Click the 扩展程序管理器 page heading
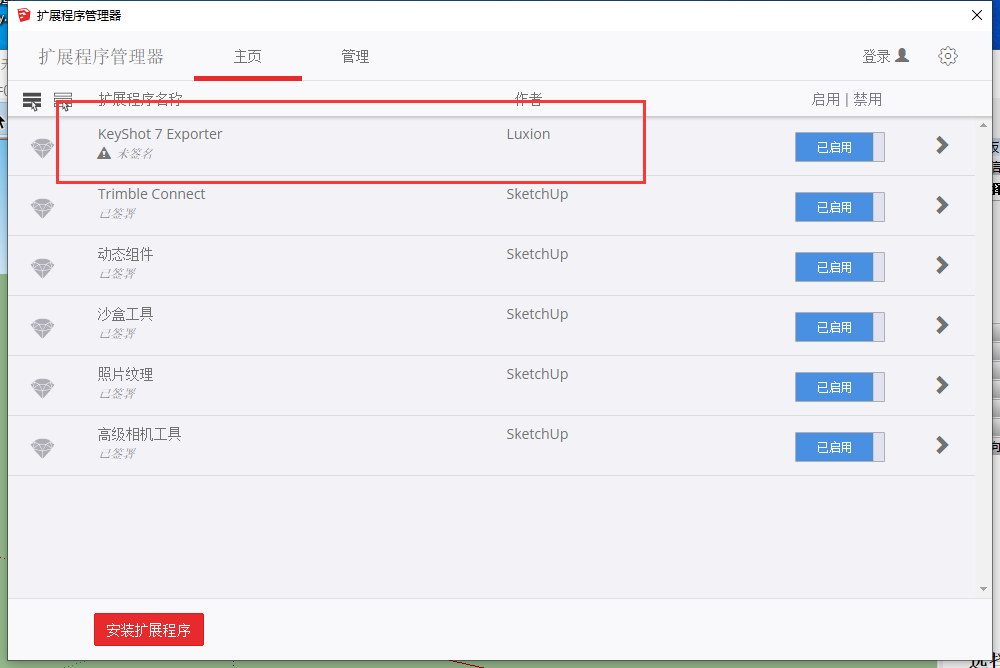This screenshot has height=668, width=1000. [x=101, y=57]
